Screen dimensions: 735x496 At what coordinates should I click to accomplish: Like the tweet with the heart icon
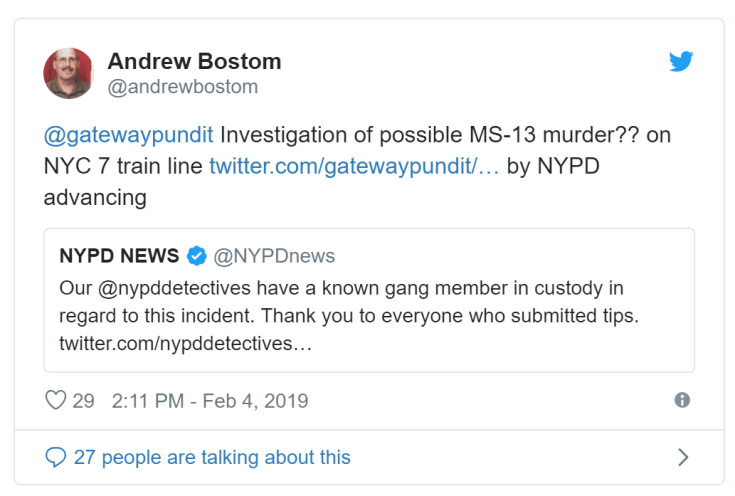[x=56, y=401]
